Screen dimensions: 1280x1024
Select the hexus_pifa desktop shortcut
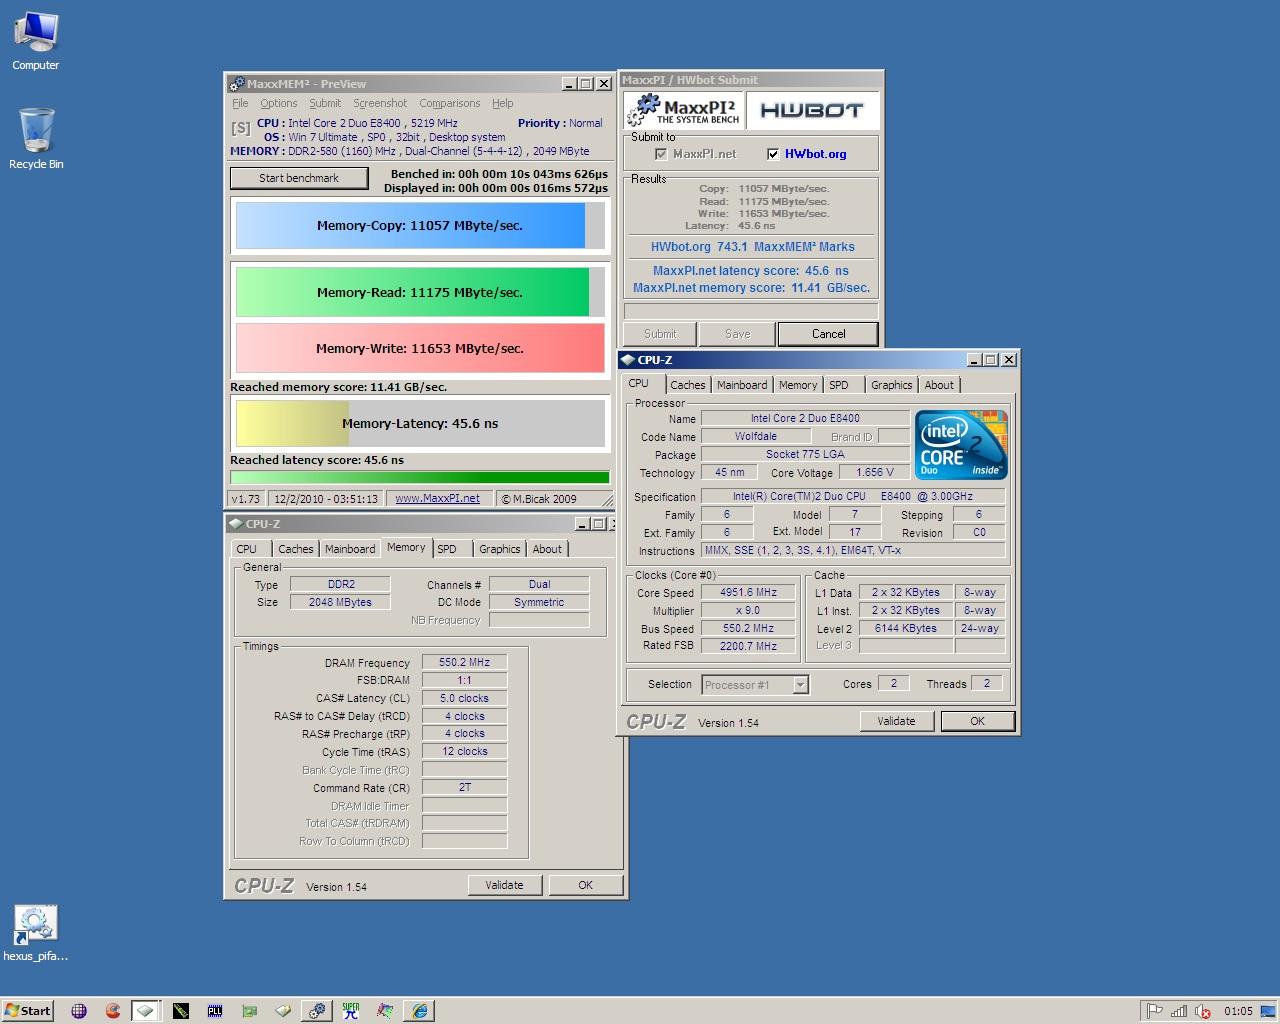[x=36, y=933]
